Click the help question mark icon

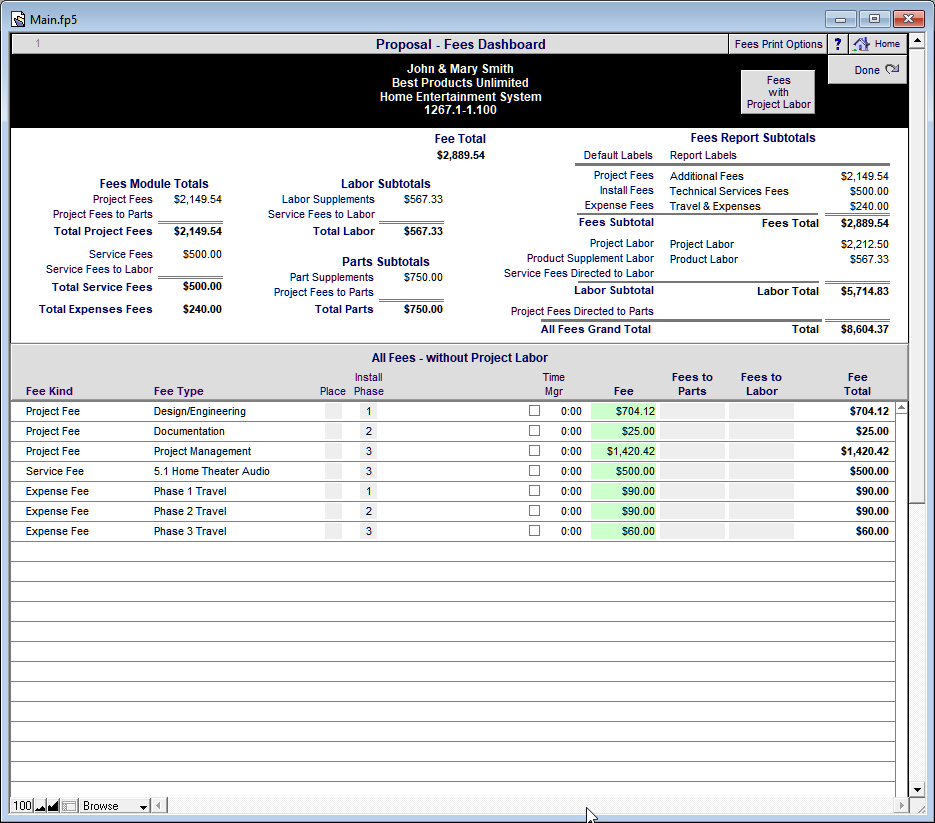coord(837,44)
